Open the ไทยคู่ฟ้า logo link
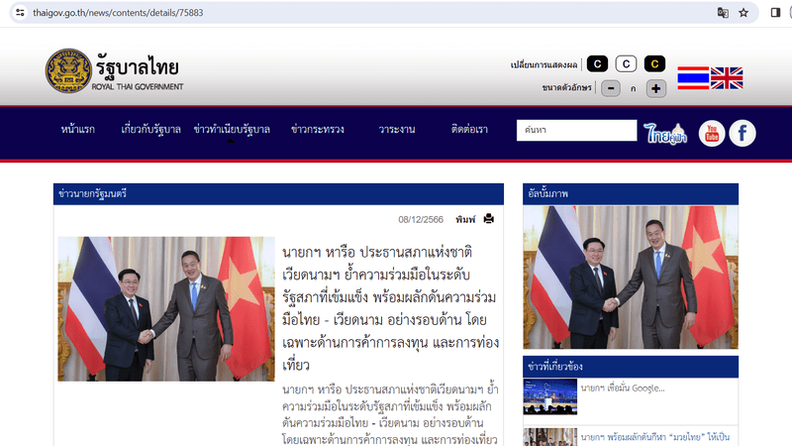792x446 pixels. pos(665,133)
